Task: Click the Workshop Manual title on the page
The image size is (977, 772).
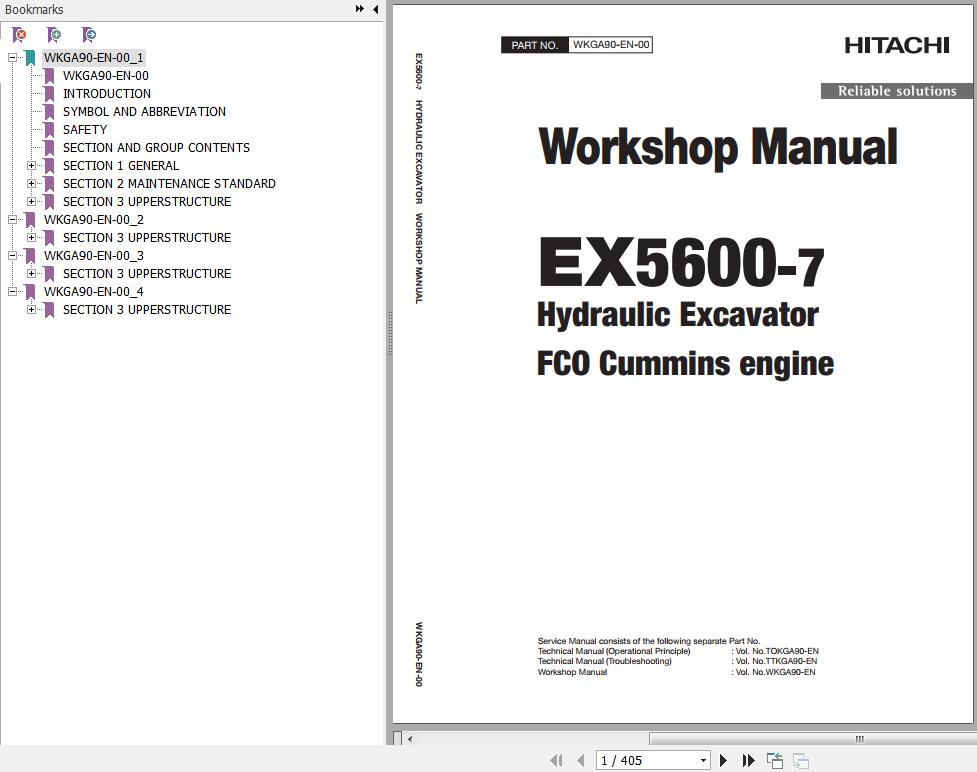Action: click(x=717, y=148)
